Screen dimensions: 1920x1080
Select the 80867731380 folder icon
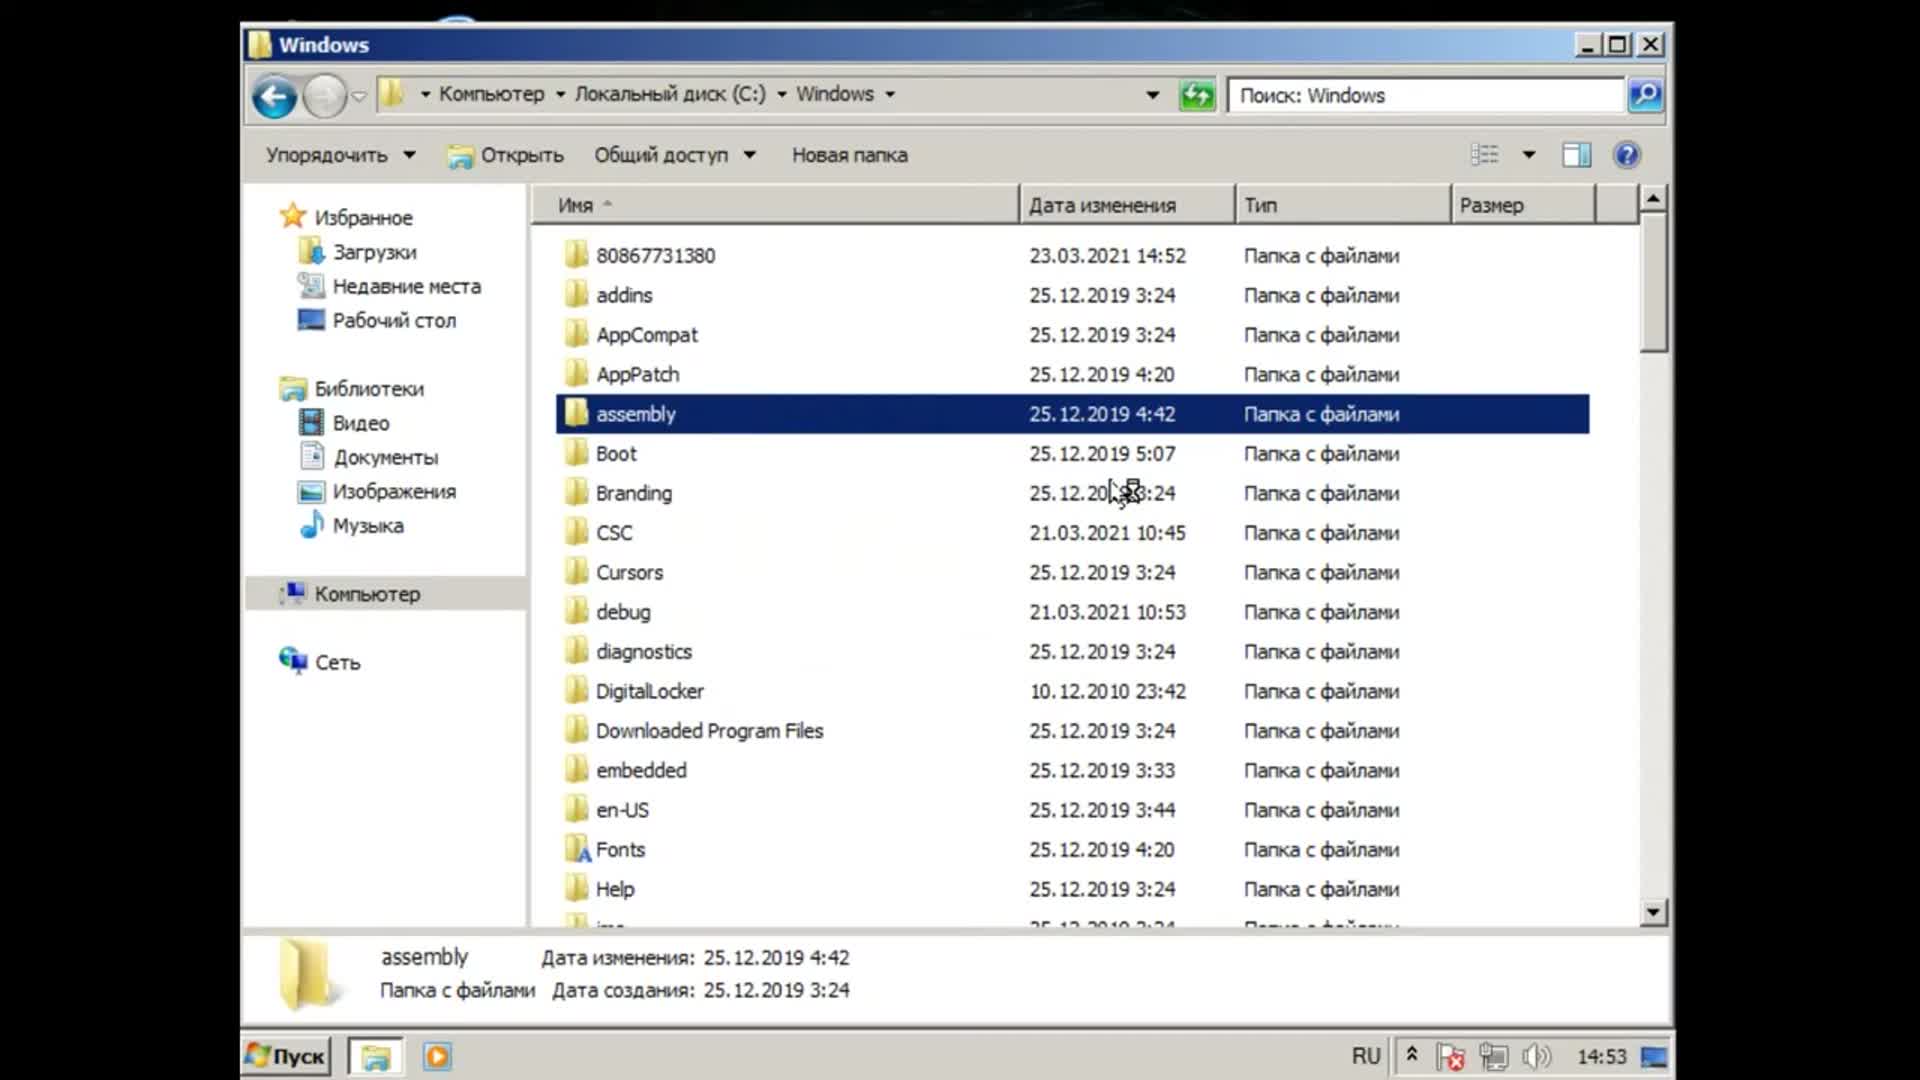pos(576,255)
